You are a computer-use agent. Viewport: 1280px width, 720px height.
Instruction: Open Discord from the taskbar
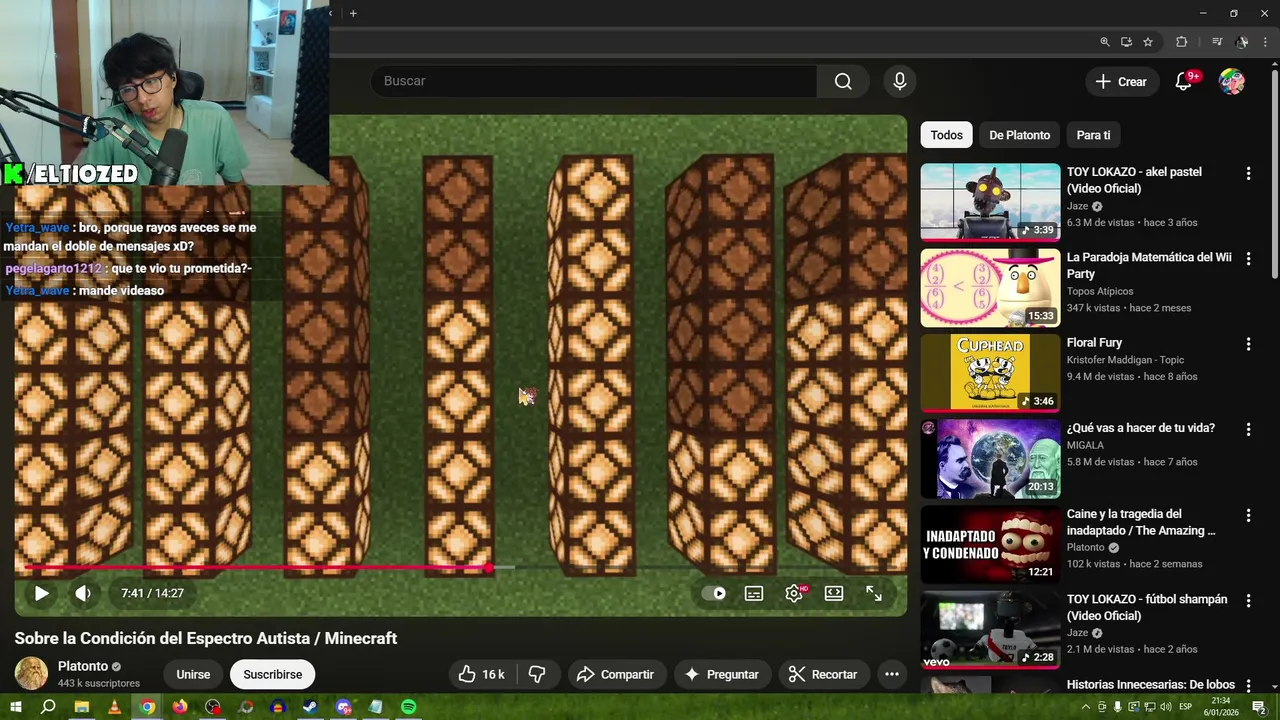(344, 707)
